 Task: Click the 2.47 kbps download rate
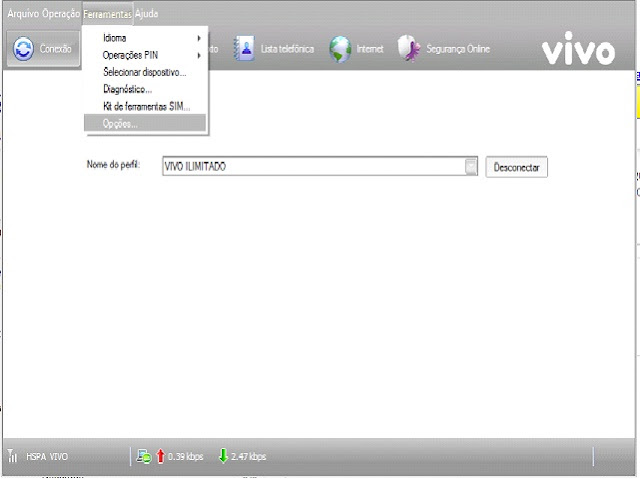point(249,457)
